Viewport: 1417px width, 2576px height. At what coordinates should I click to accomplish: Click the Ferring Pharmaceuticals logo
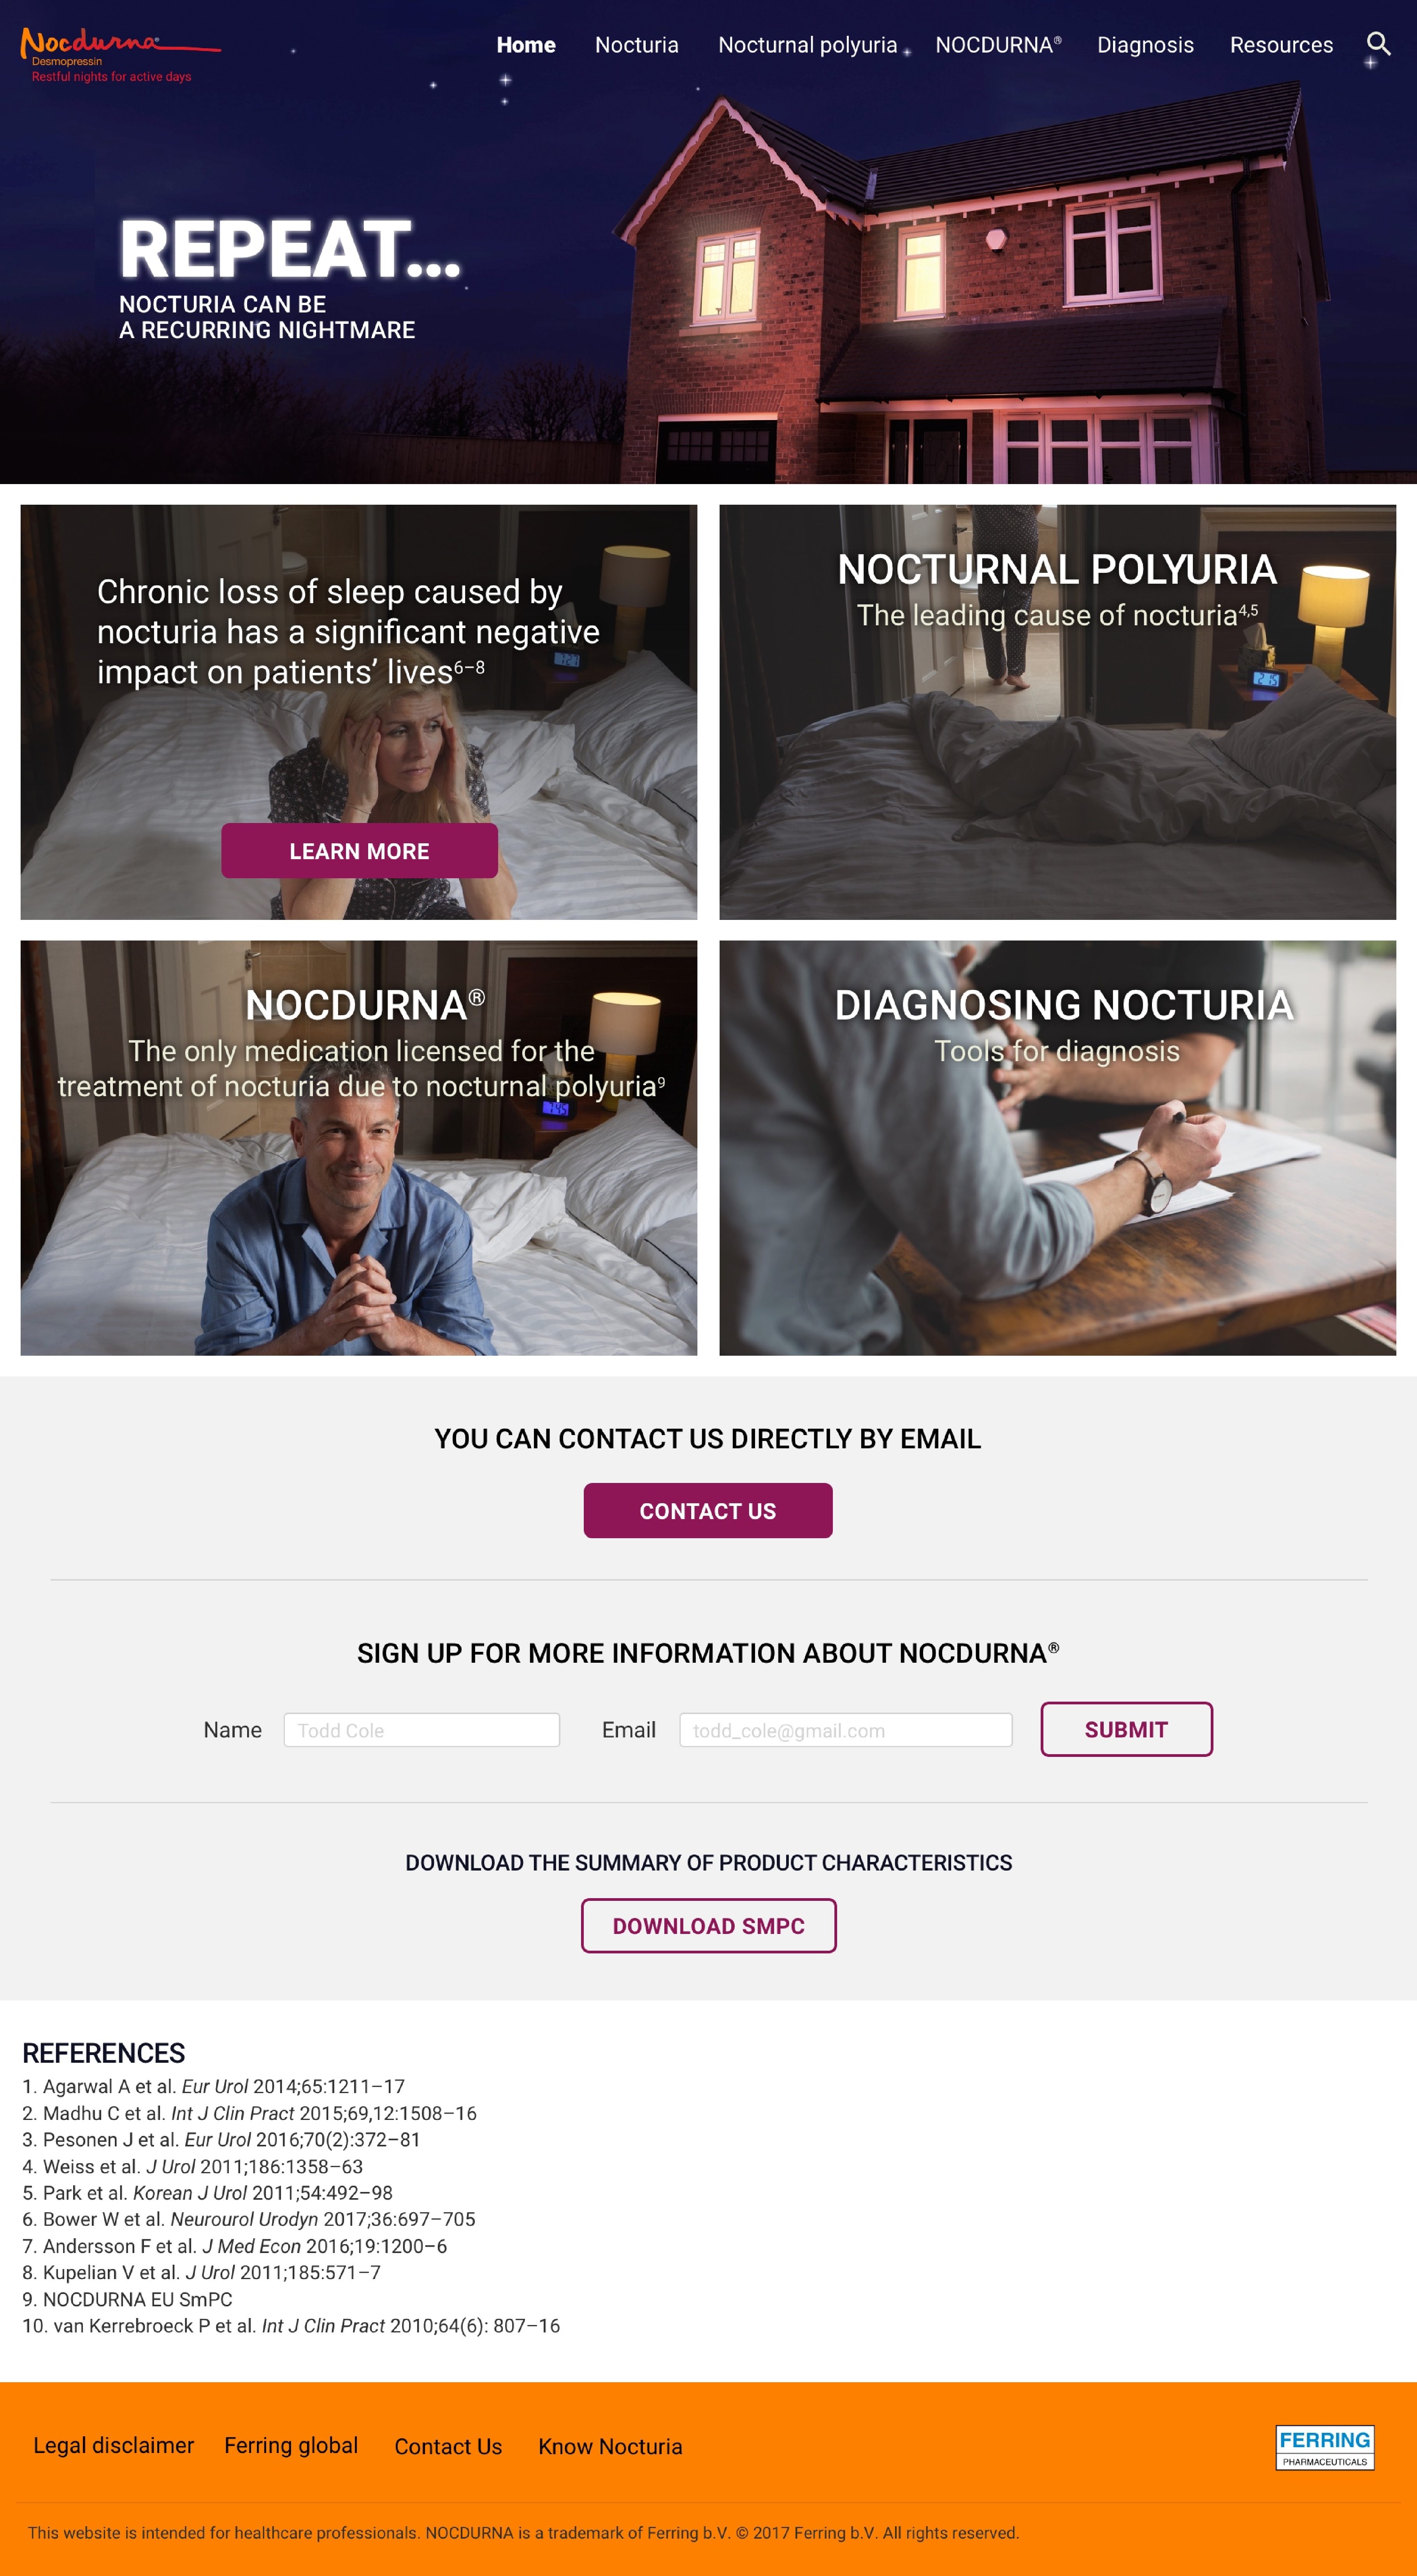click(1324, 2447)
